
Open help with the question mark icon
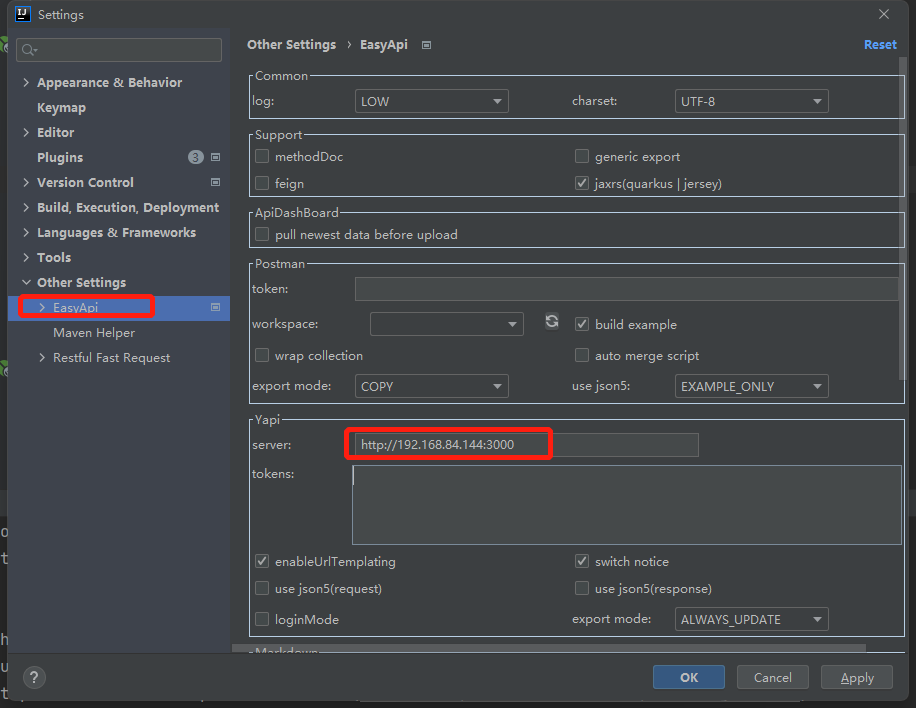click(34, 678)
